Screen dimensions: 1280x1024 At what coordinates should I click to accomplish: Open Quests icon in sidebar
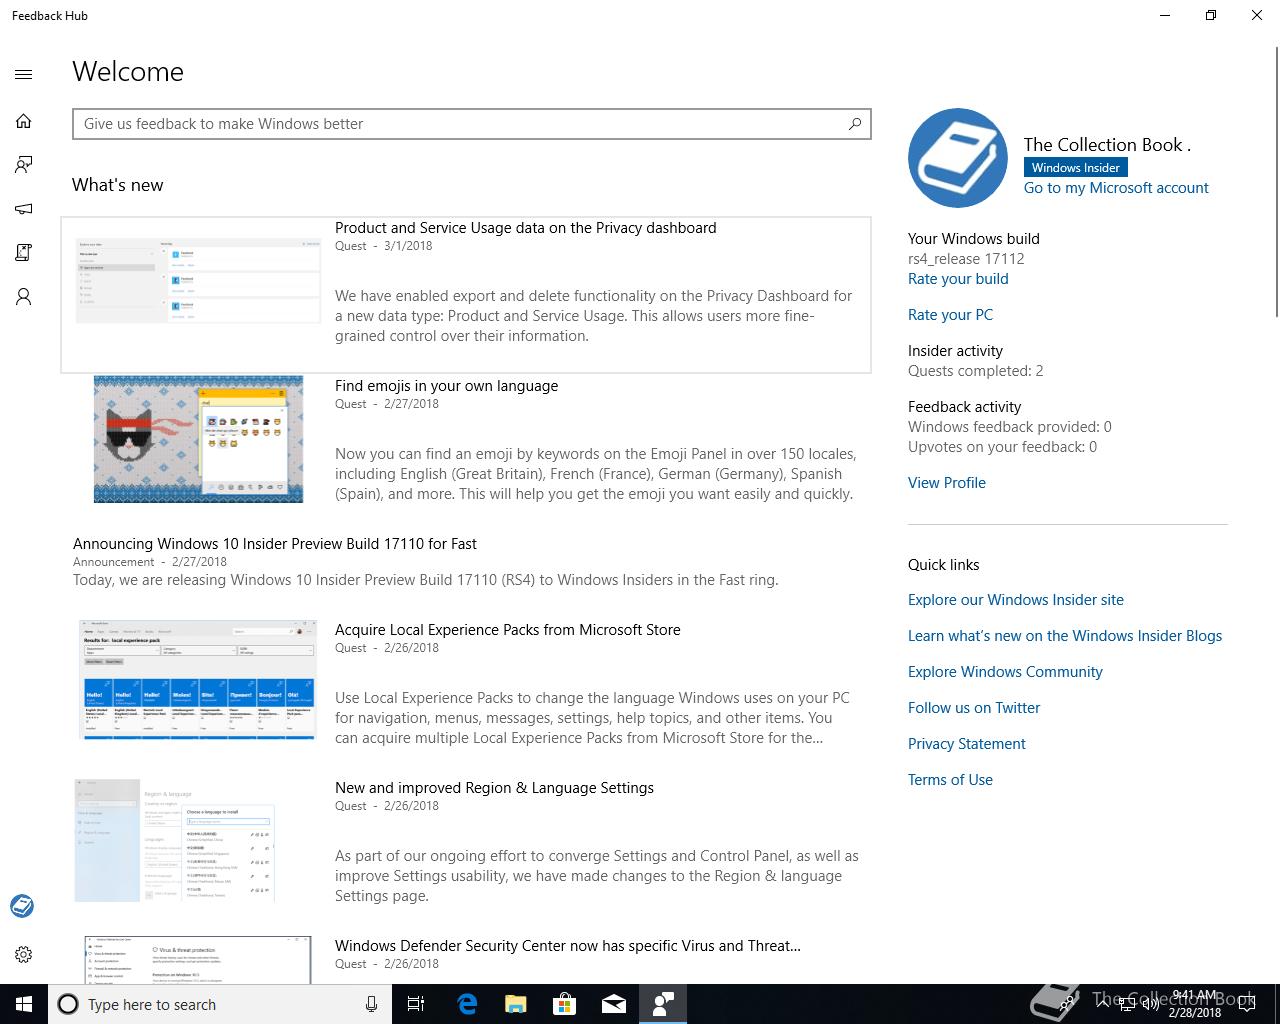24,253
